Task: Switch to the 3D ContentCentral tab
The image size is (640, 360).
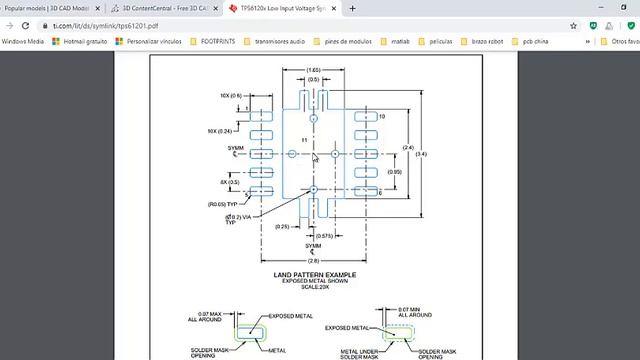Action: point(163,8)
